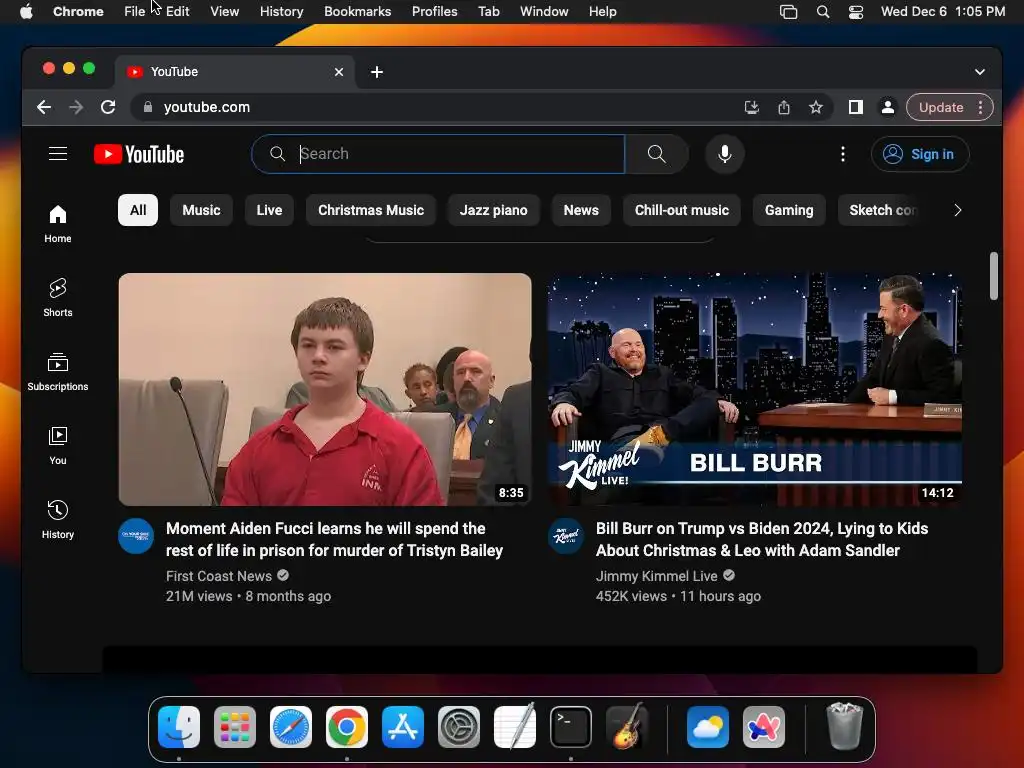Open Subscriptions in sidebar
Viewport: 1024px width, 768px height.
57,372
